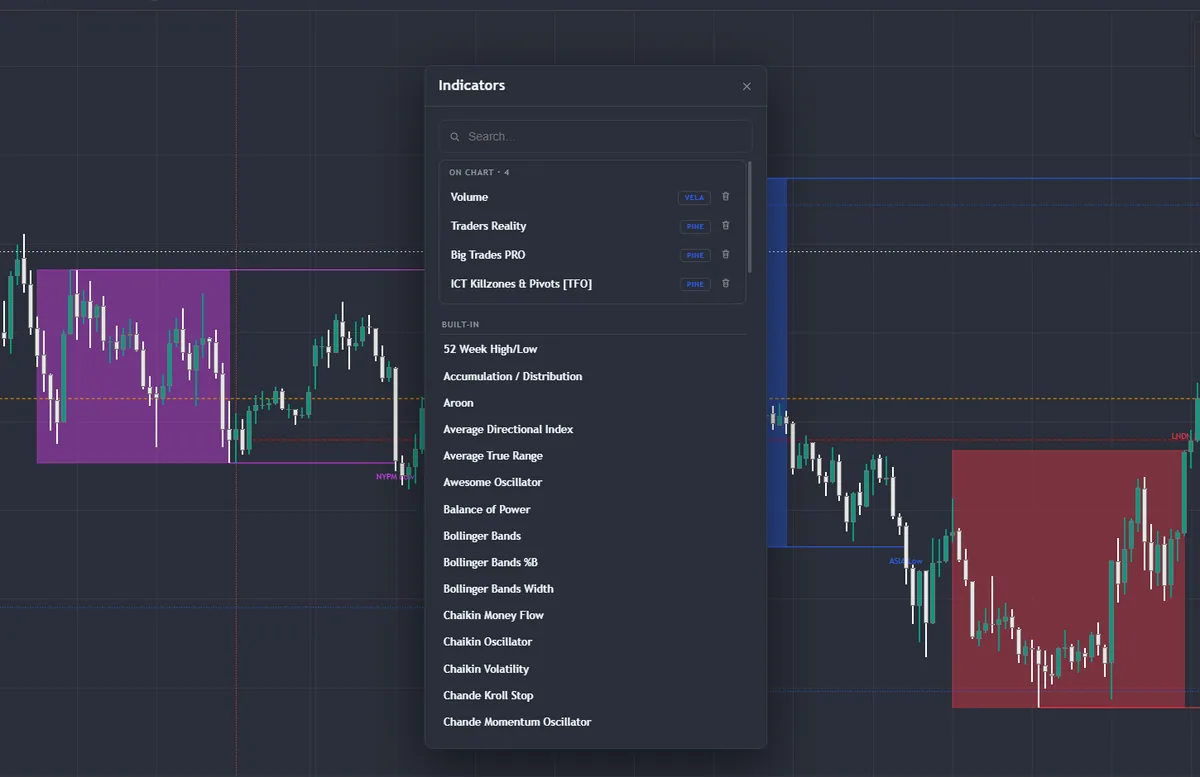The height and width of the screenshot is (777, 1200).
Task: Add the Bollinger Bands %B indicator
Action: click(x=594, y=562)
